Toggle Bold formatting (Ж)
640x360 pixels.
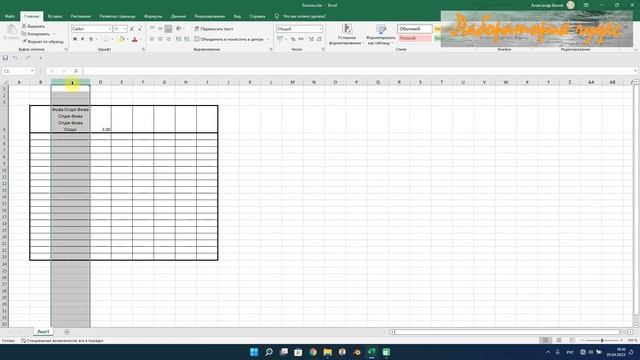click(75, 39)
